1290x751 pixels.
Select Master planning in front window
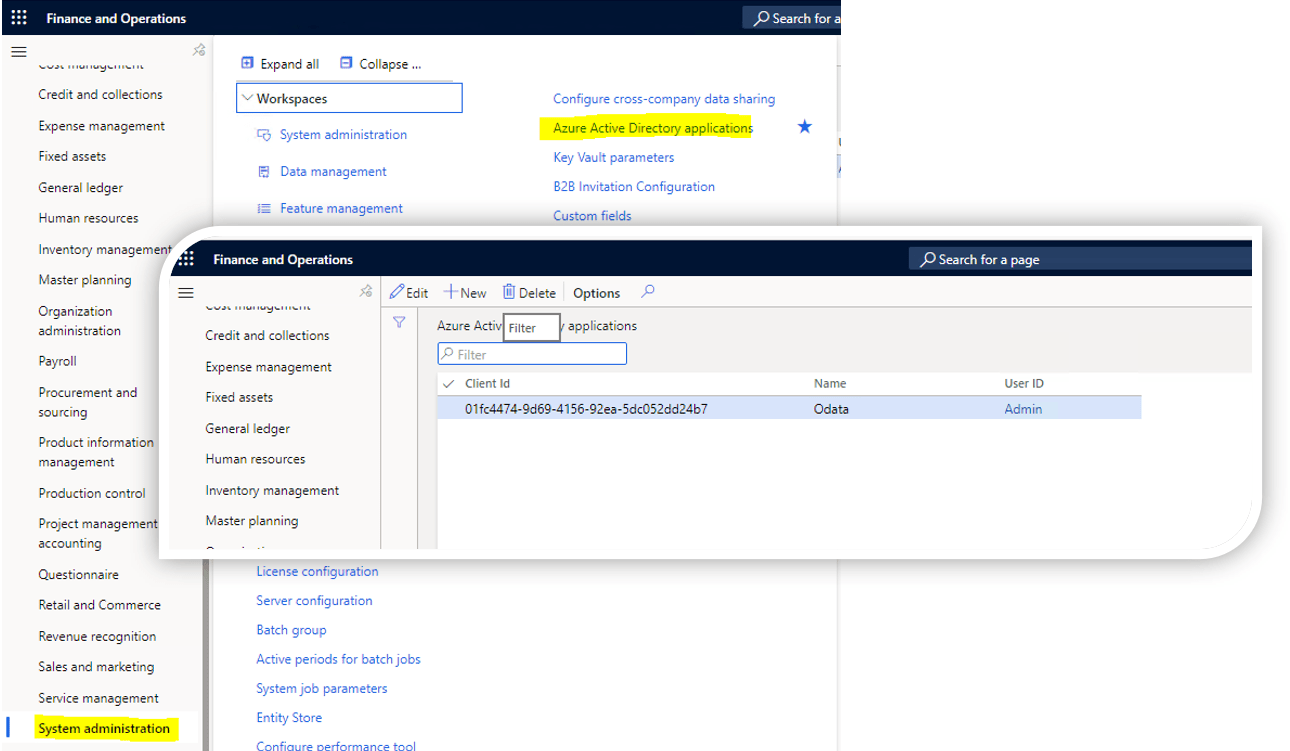point(251,520)
